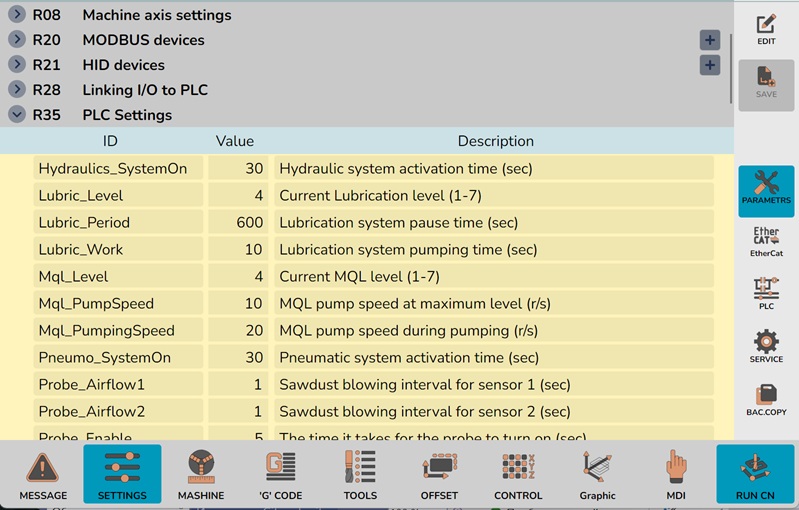Click the BAC.COPY backup icon

point(766,399)
